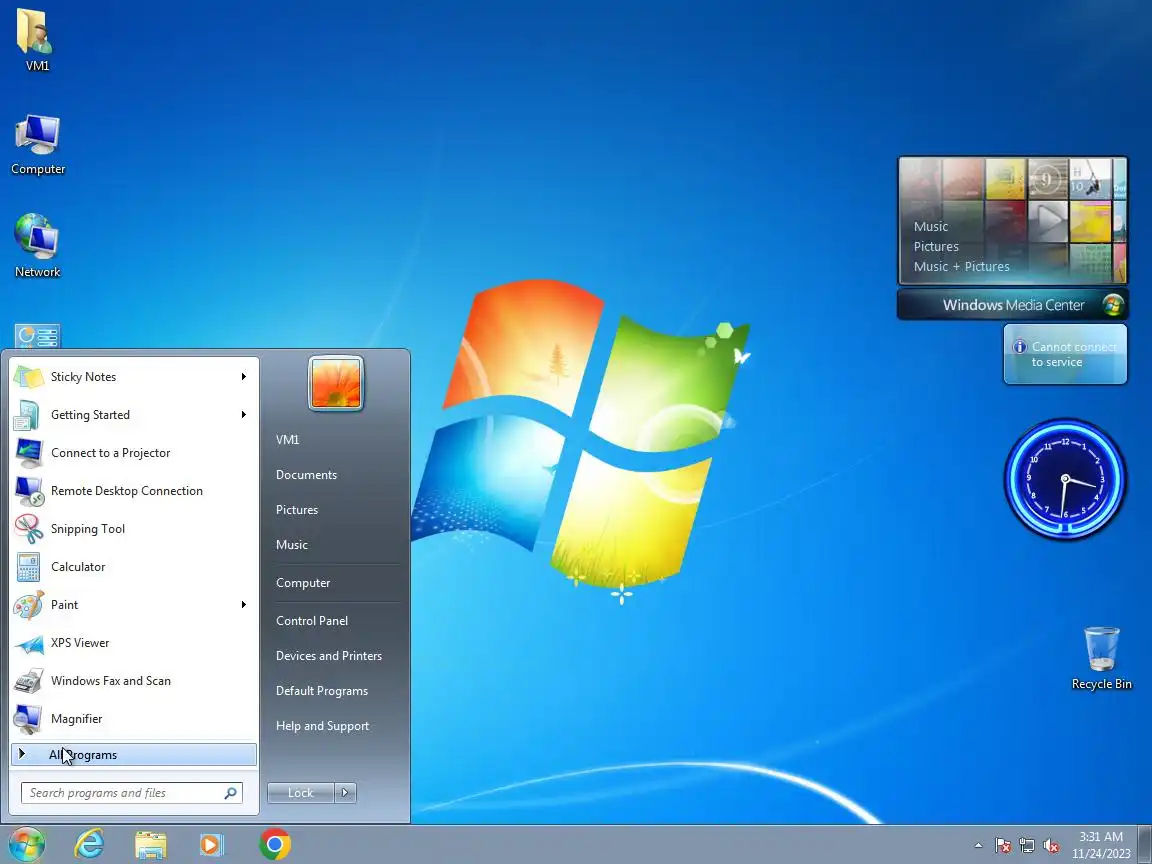Open Help and Support

[323, 726]
